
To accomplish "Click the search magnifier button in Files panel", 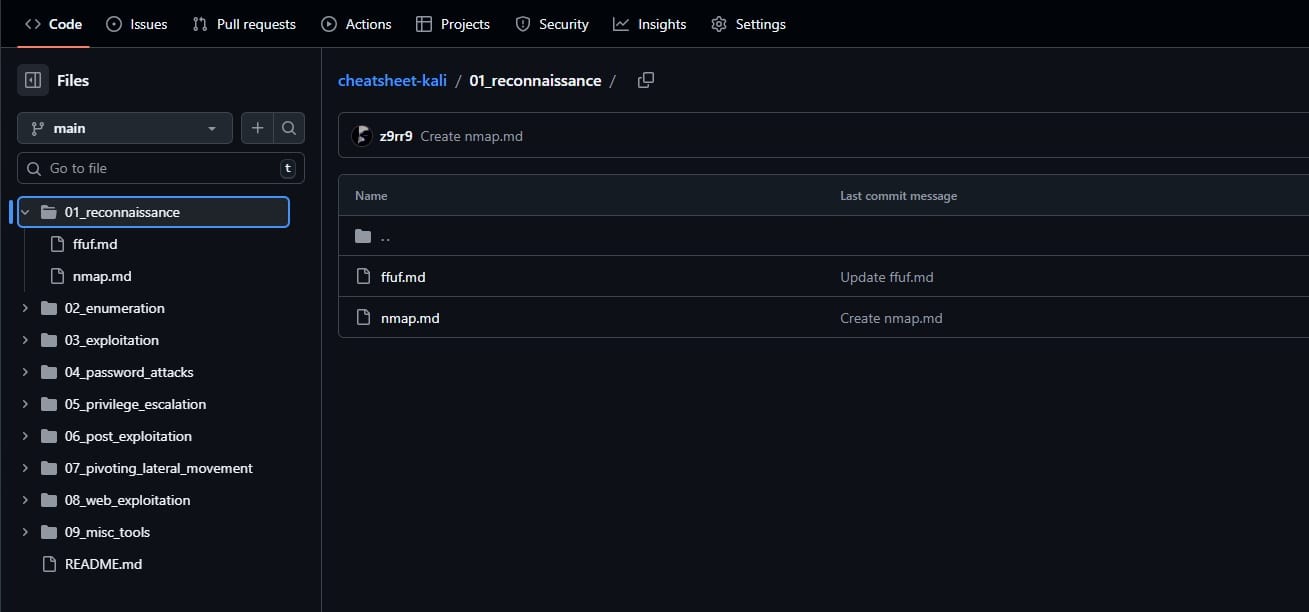I will point(289,128).
